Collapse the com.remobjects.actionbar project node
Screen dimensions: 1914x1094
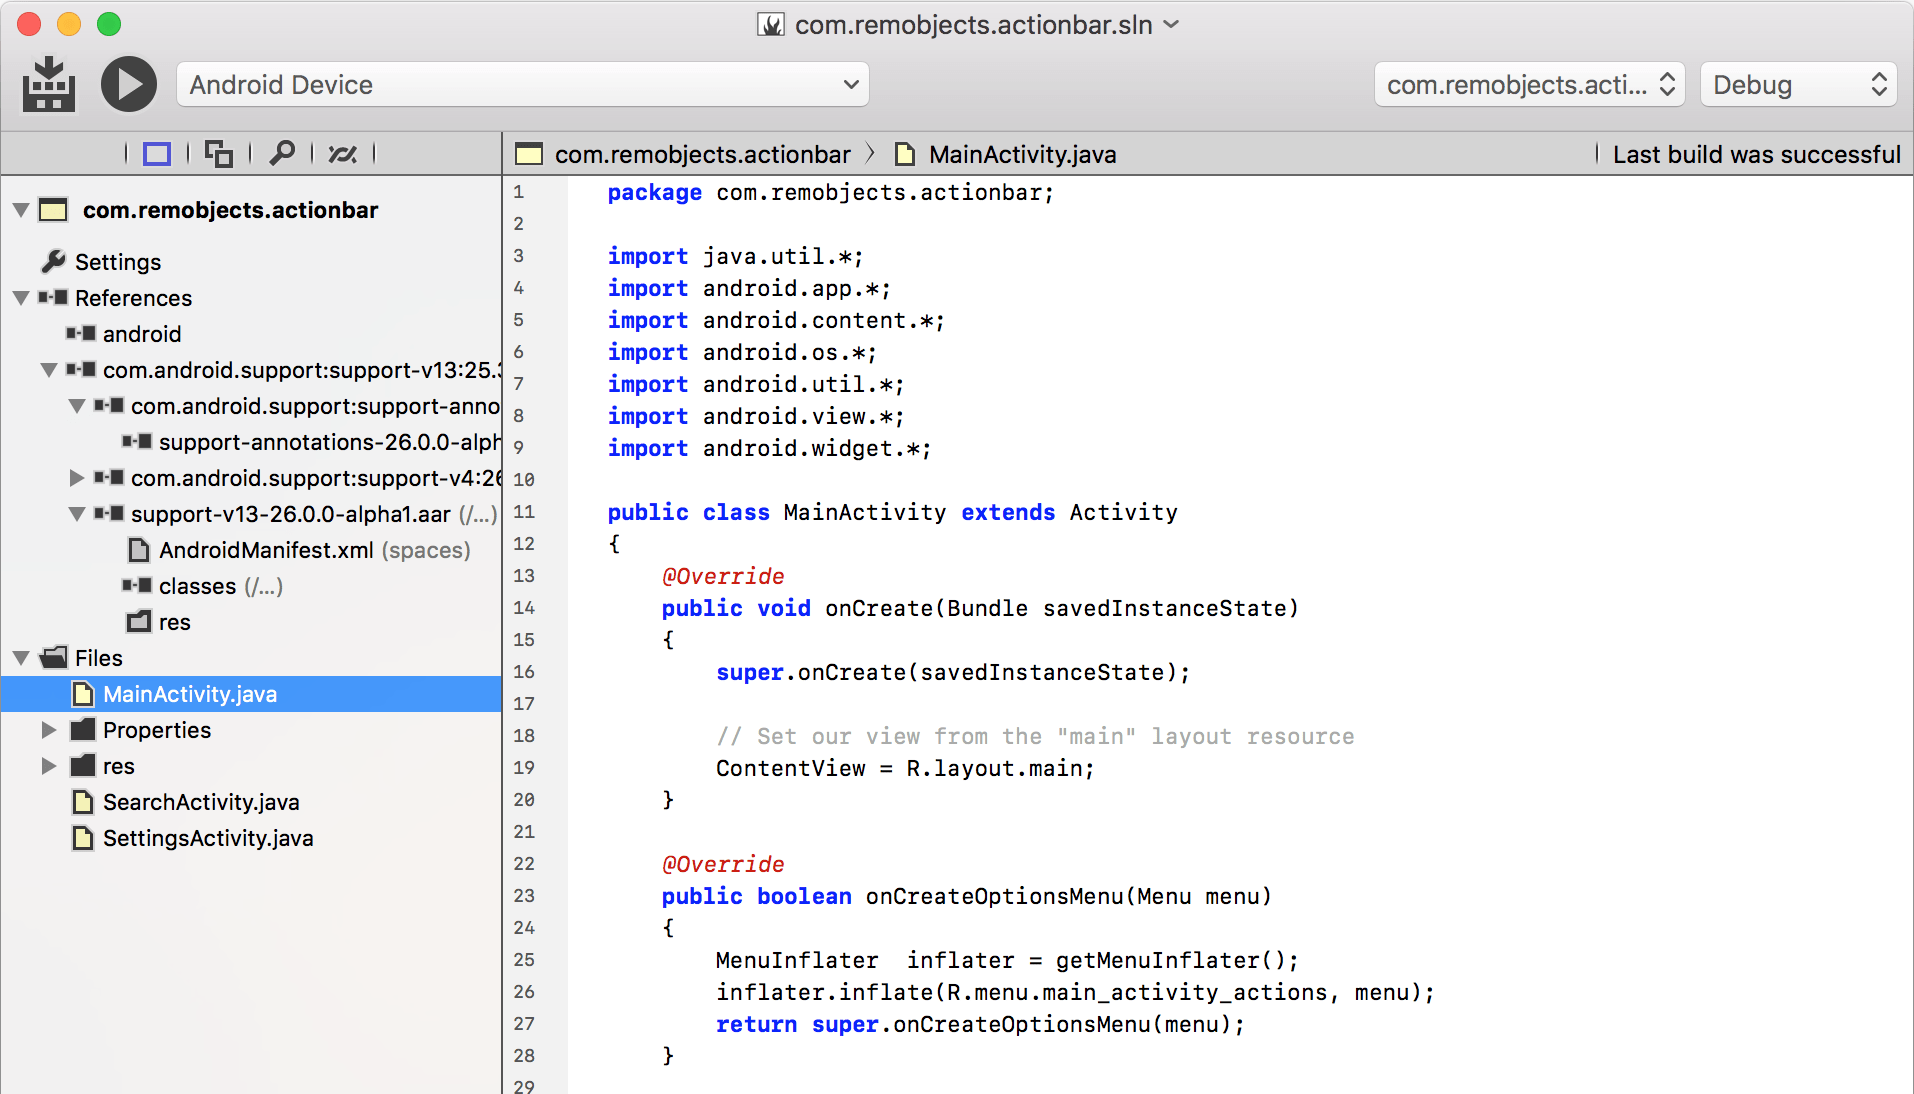point(20,210)
